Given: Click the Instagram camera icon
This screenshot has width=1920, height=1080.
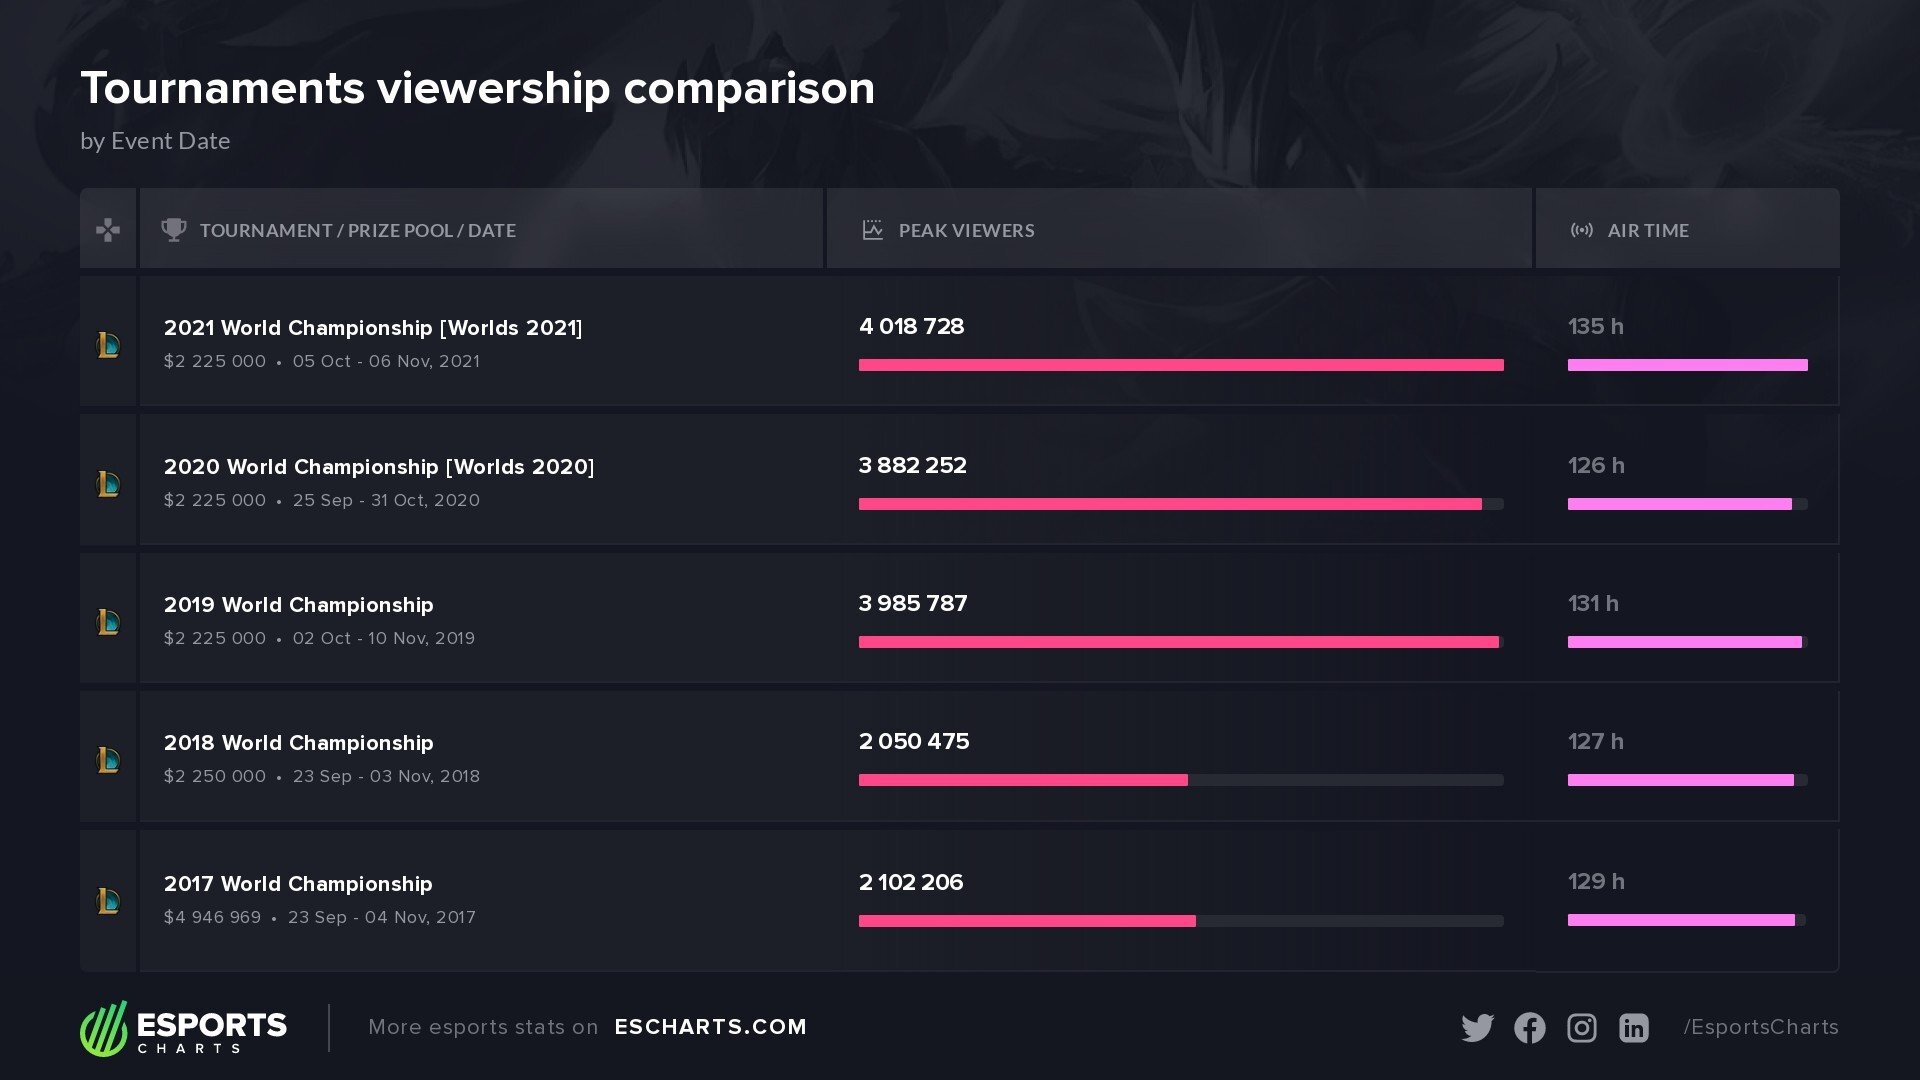Looking at the screenshot, I should click(x=1581, y=1028).
